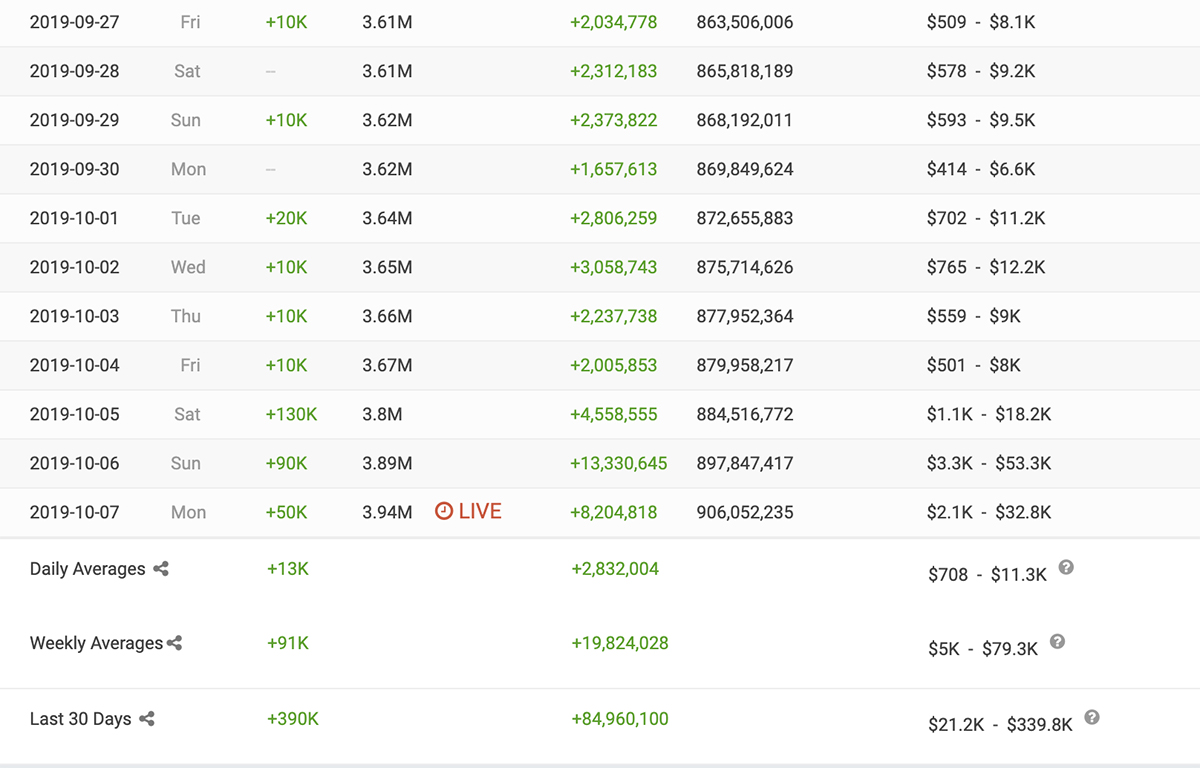
Task: Click the +390K subscribers 30-day total
Action: click(x=293, y=719)
